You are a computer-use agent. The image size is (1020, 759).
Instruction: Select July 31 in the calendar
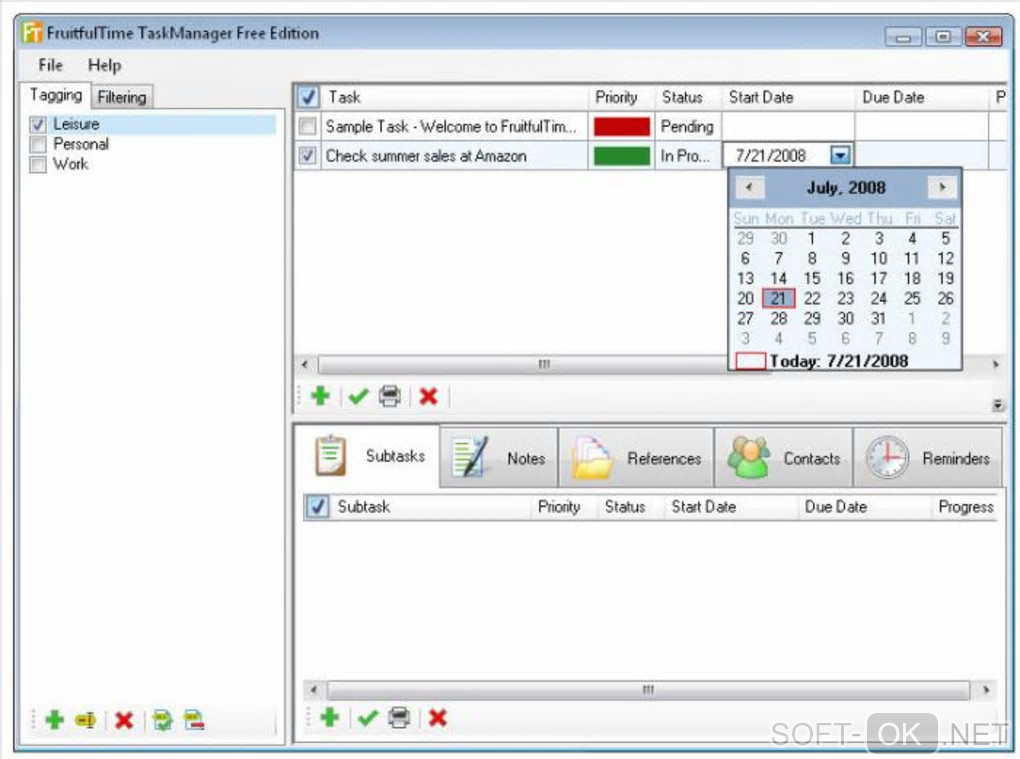878,319
